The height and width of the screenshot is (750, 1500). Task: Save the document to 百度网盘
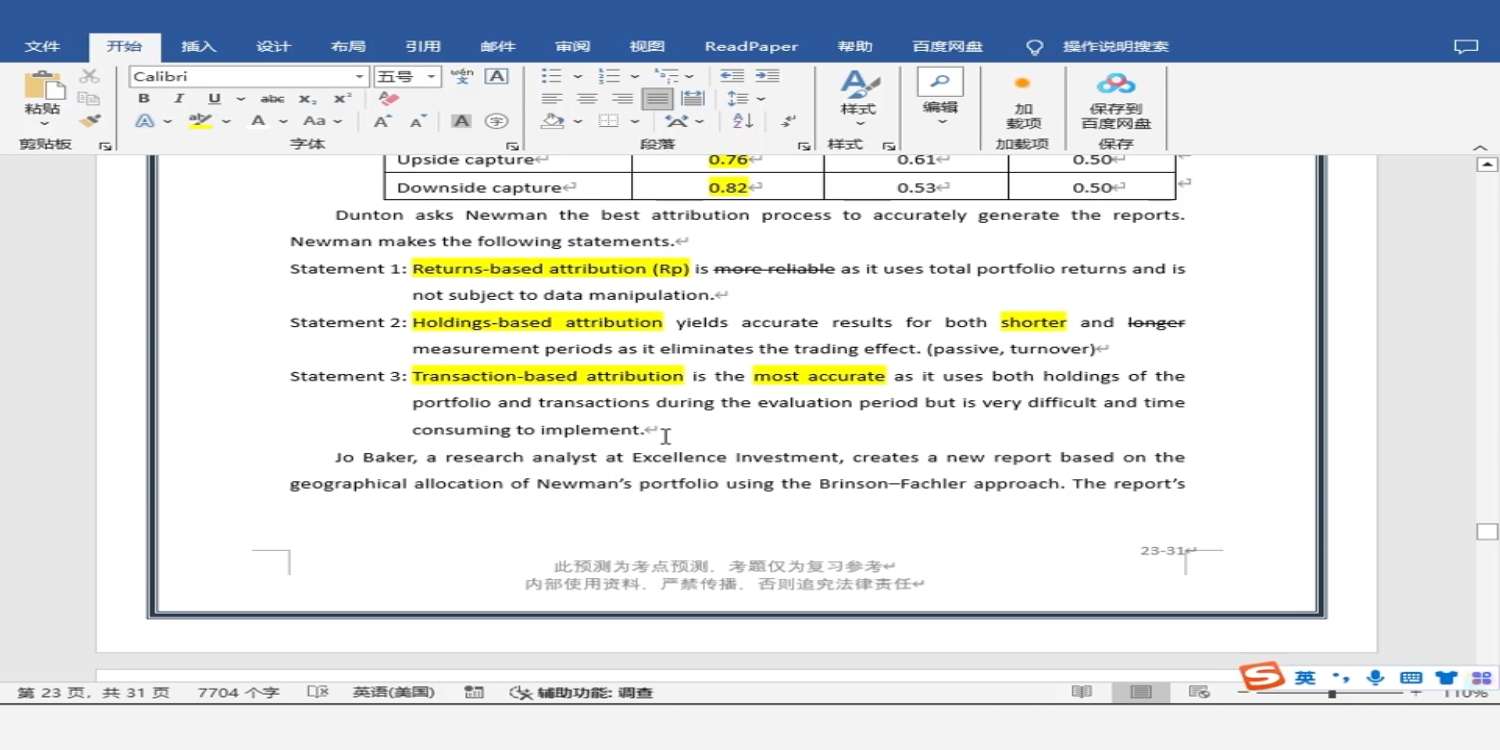tap(1116, 103)
